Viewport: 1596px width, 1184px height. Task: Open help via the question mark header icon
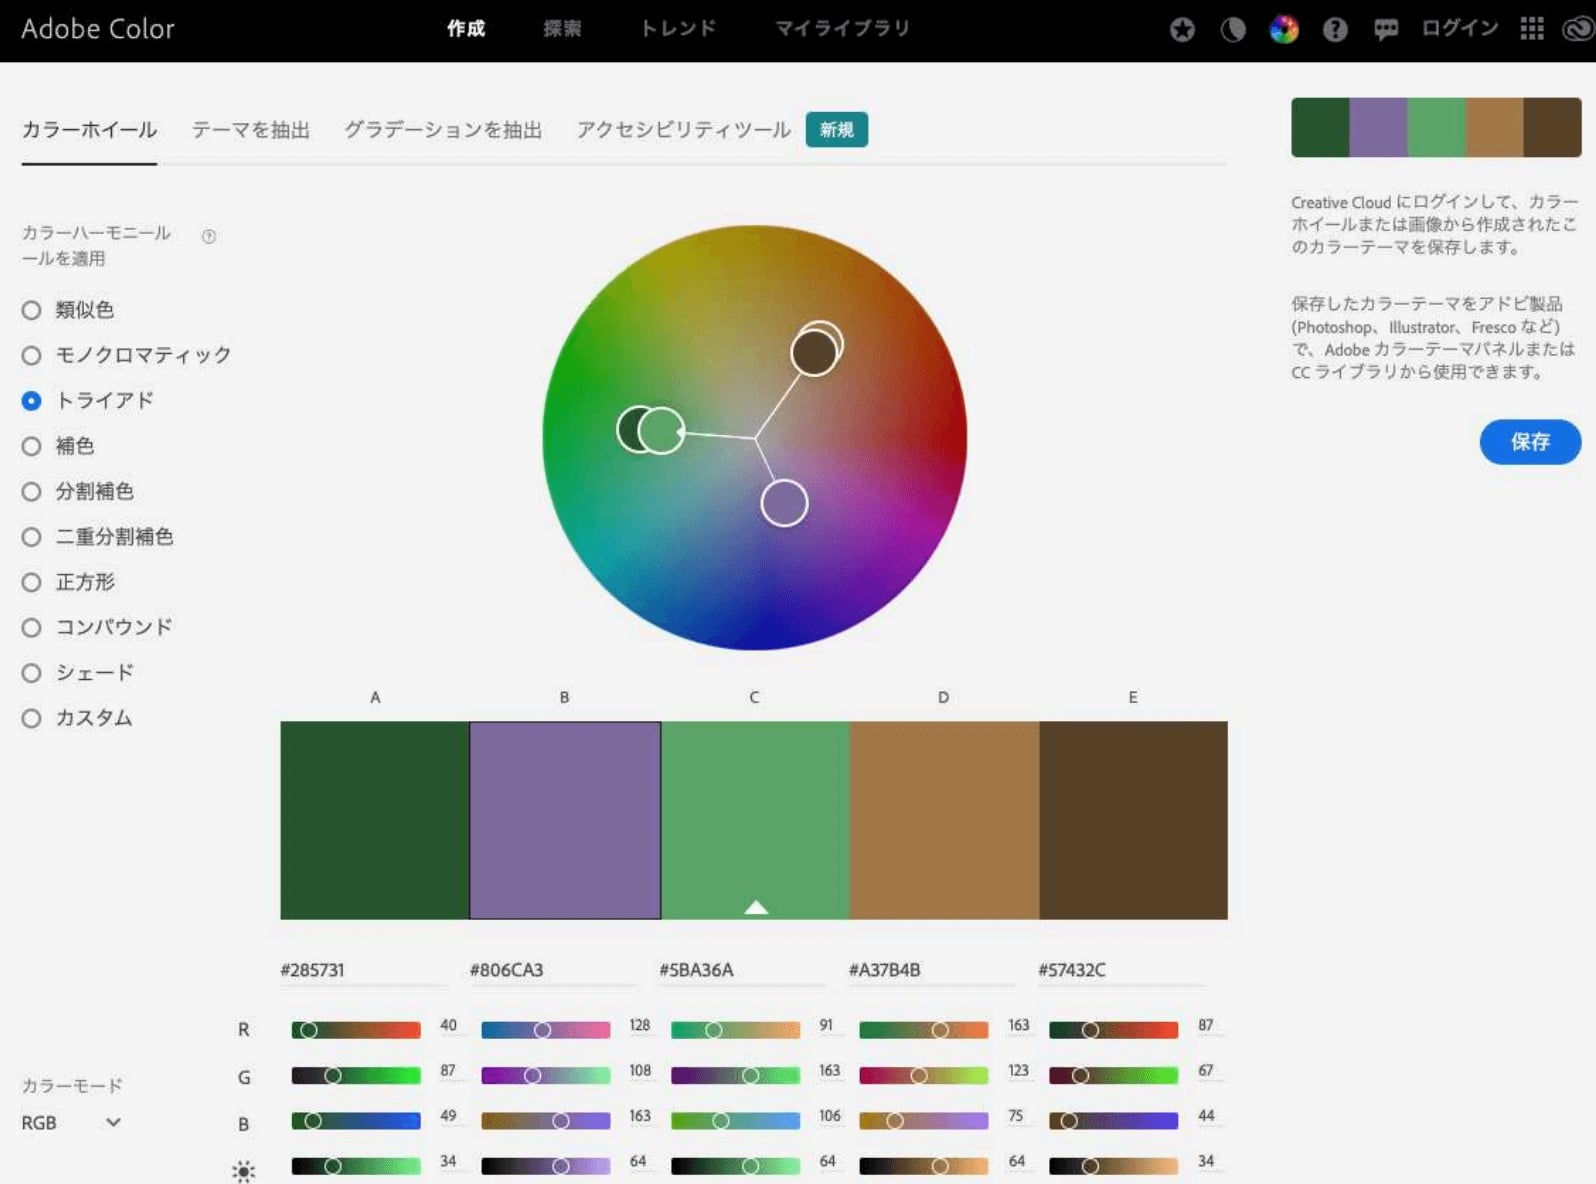point(1335,30)
